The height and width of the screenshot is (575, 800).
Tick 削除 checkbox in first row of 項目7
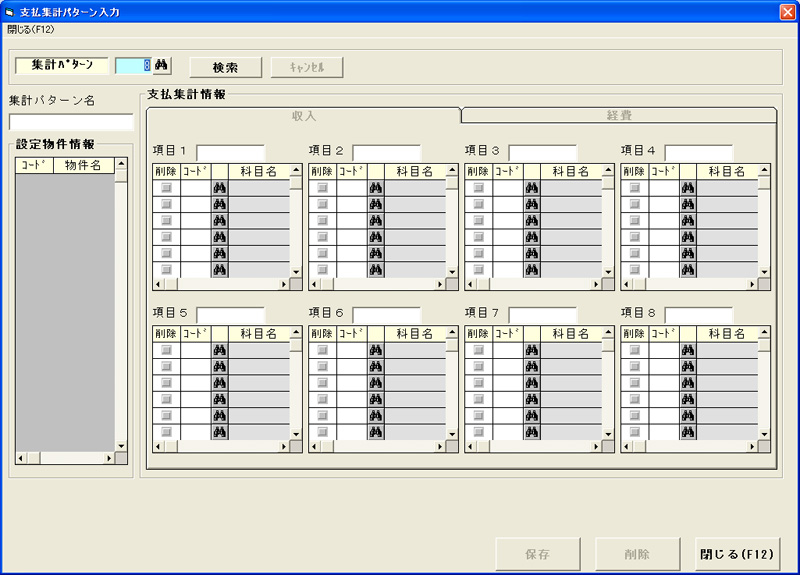(x=479, y=350)
